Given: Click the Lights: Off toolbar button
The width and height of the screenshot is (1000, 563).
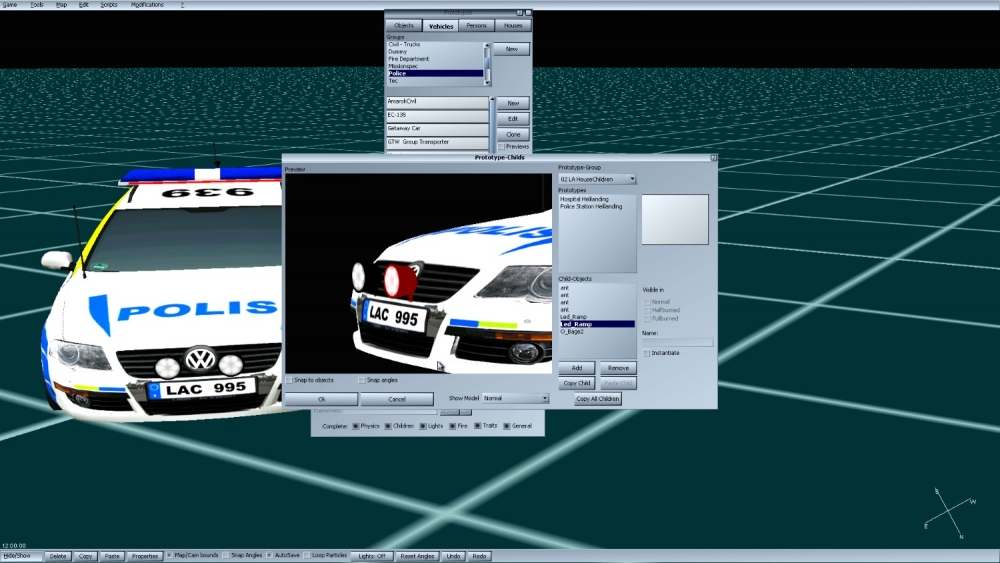Looking at the screenshot, I should click(x=372, y=556).
